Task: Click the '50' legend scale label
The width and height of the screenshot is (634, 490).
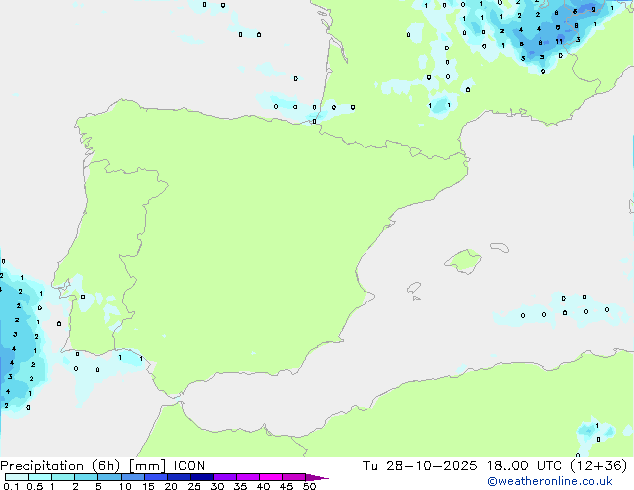Action: click(x=309, y=486)
